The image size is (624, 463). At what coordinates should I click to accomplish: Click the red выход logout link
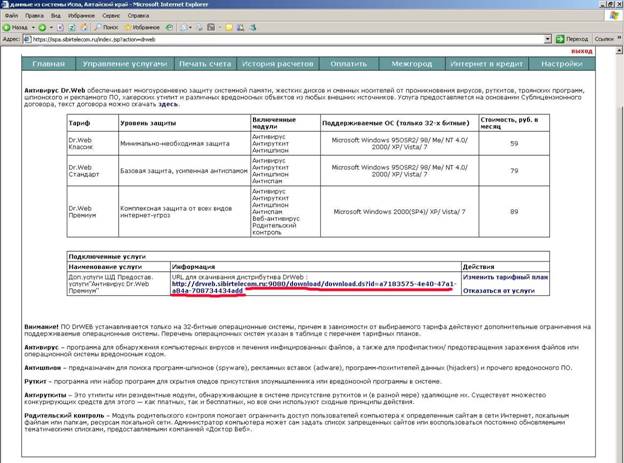pyautogui.click(x=581, y=51)
